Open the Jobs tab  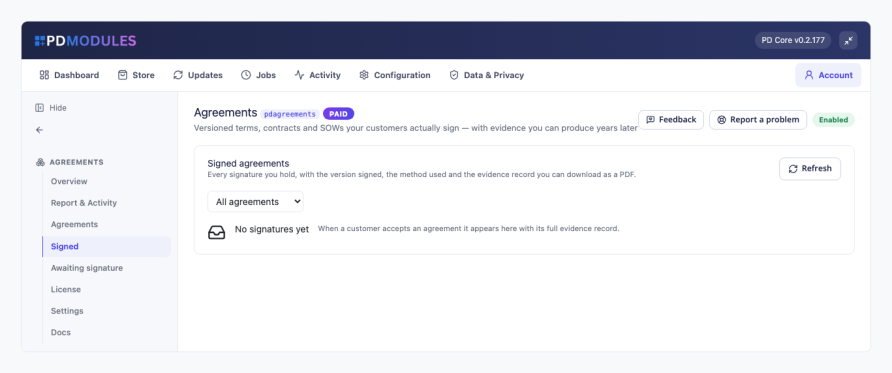tap(258, 75)
